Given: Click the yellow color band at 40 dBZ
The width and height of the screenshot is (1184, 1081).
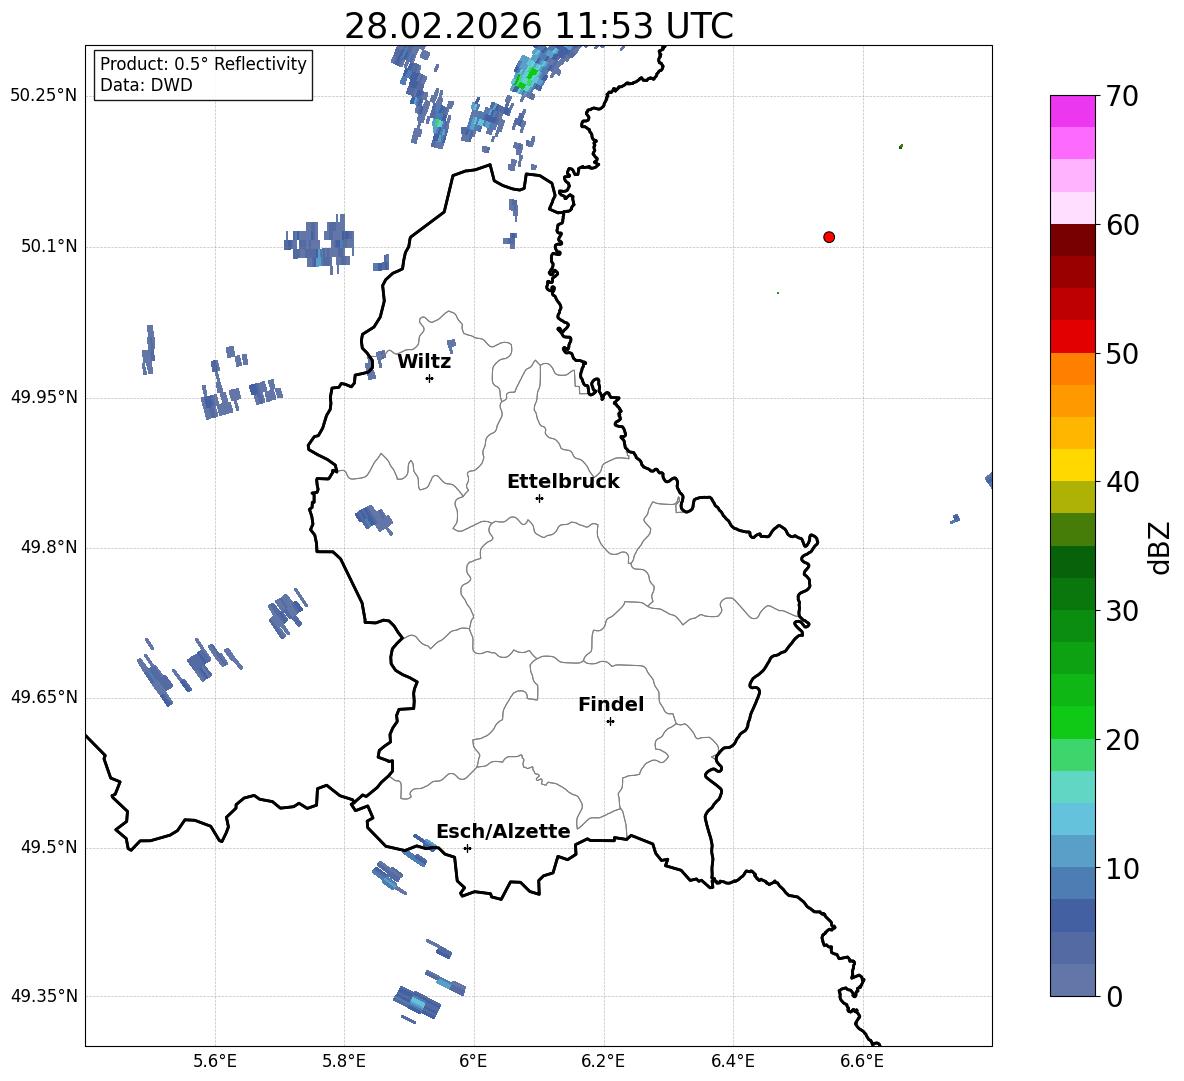Looking at the screenshot, I should tap(1073, 465).
